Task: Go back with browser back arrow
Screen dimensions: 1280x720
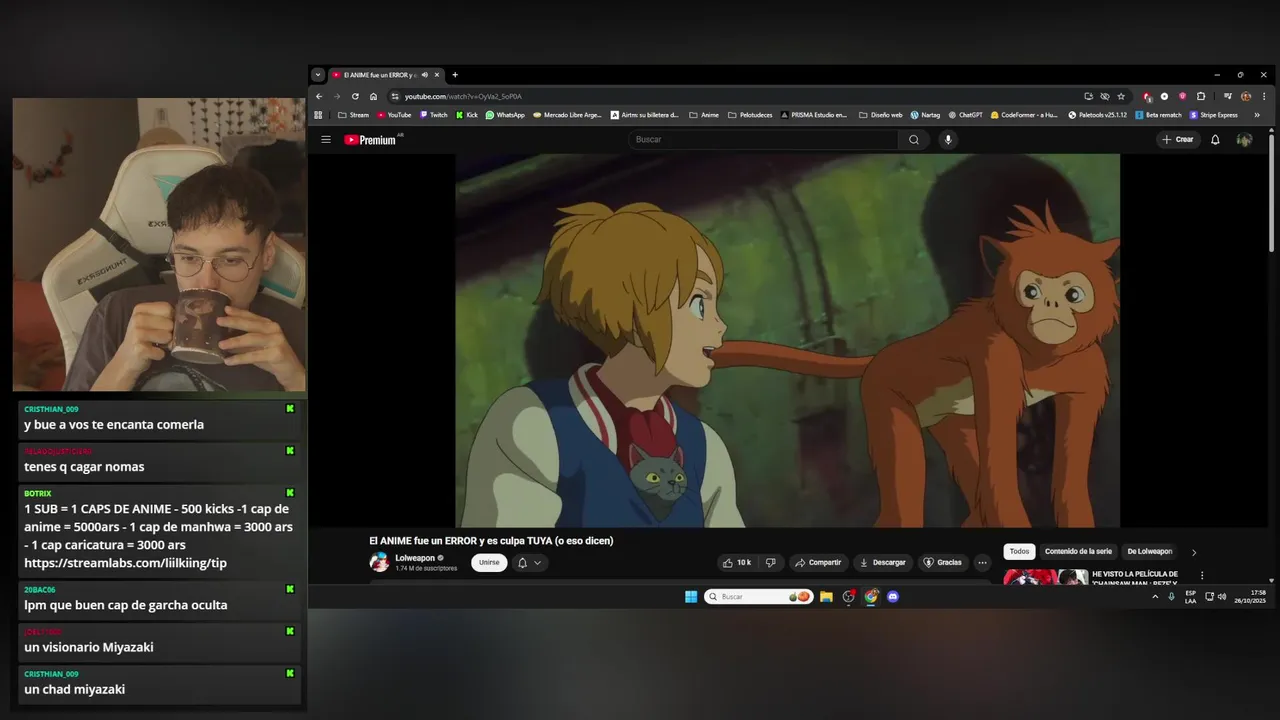Action: (319, 96)
